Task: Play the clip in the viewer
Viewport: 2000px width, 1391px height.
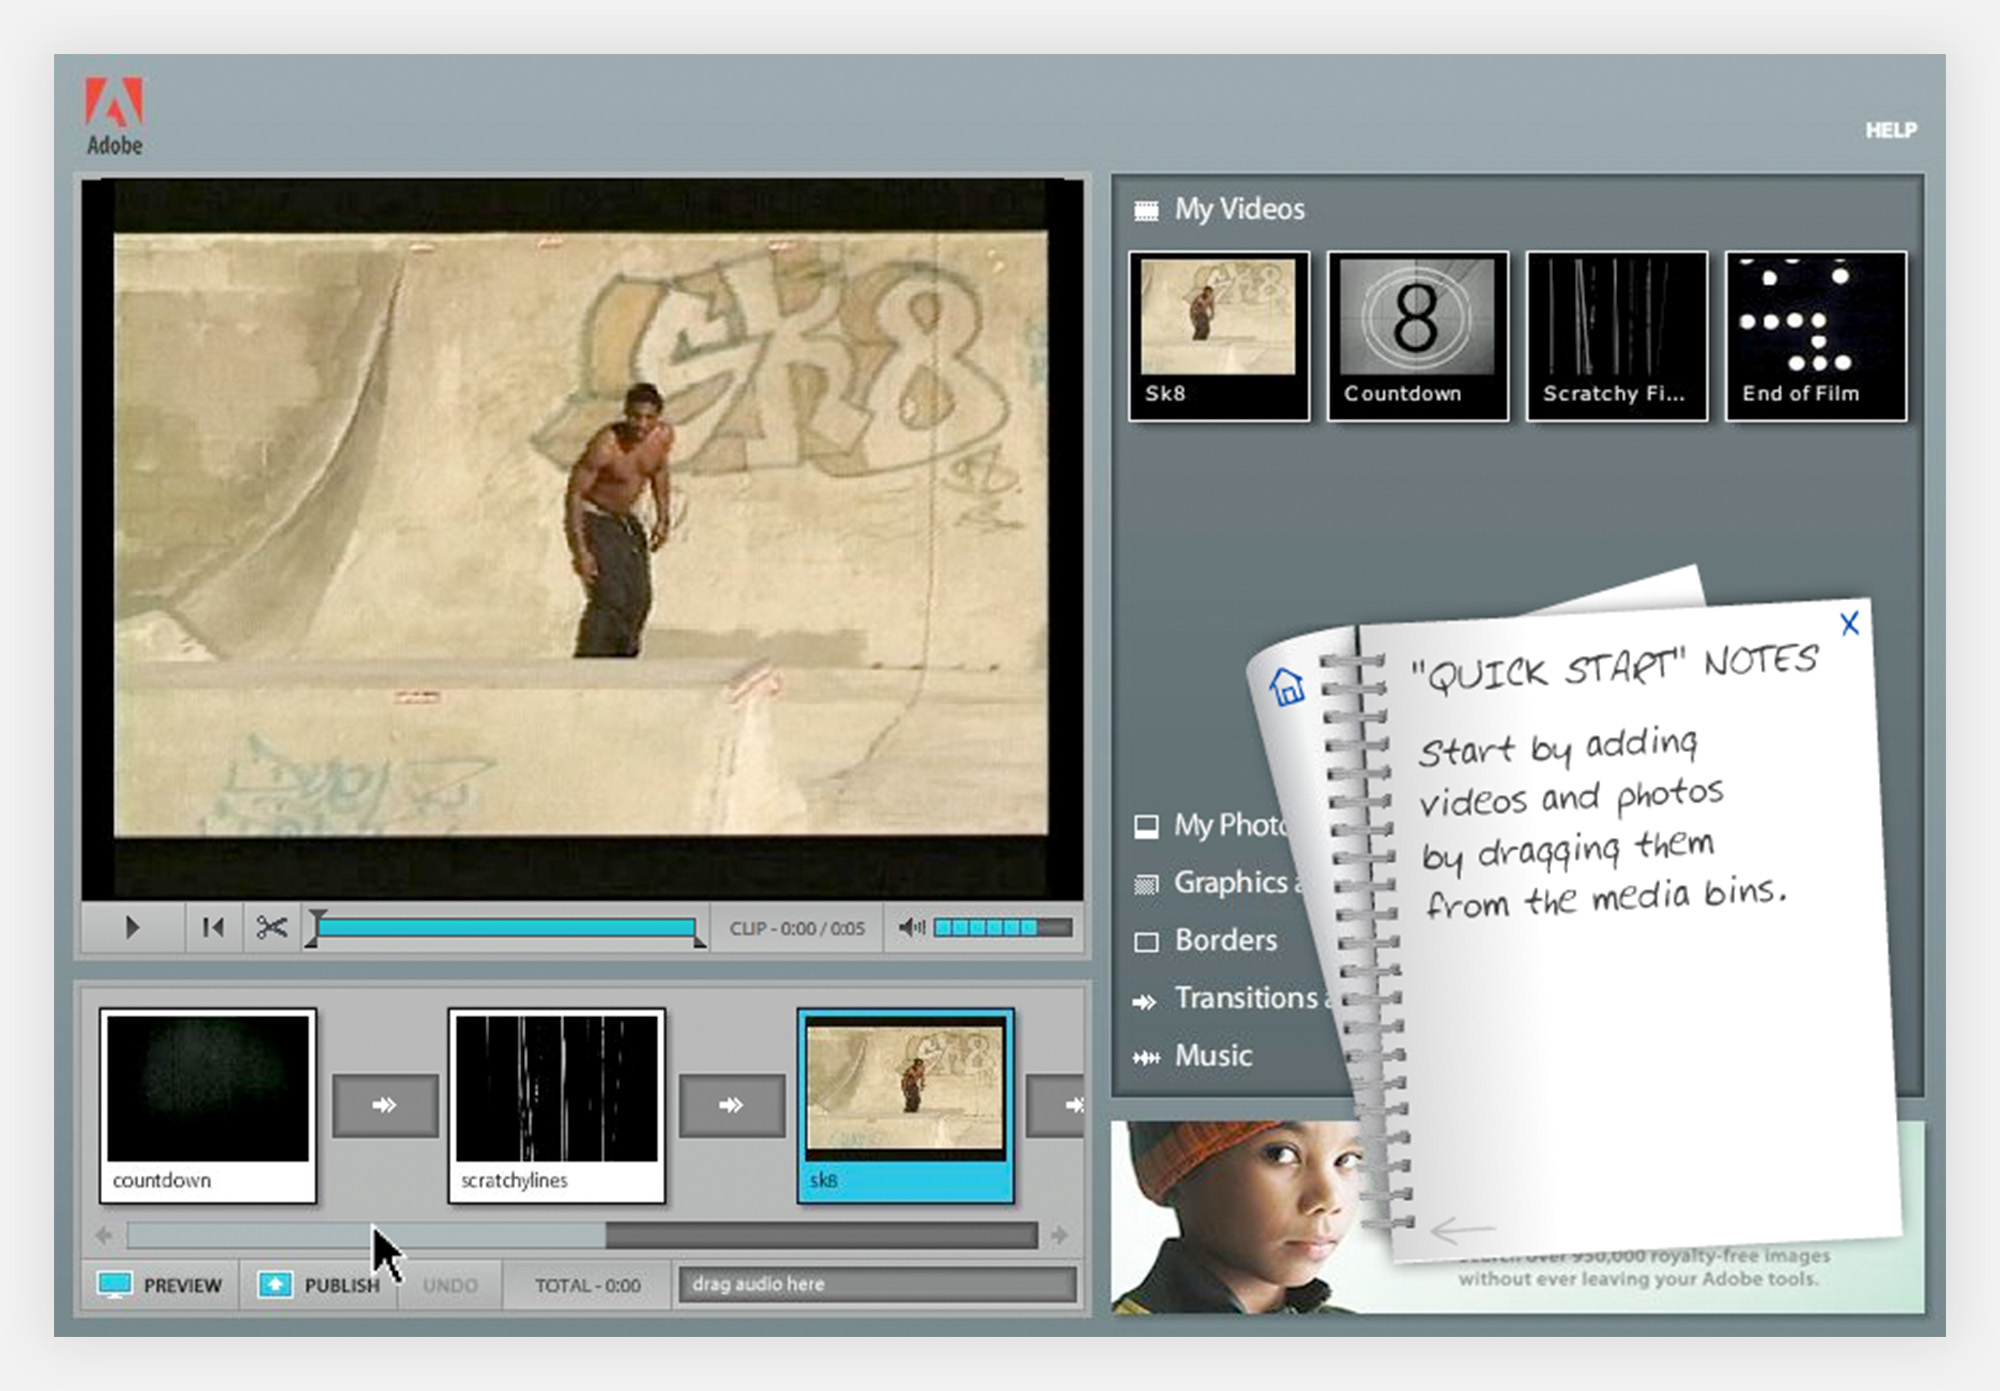Action: [131, 927]
